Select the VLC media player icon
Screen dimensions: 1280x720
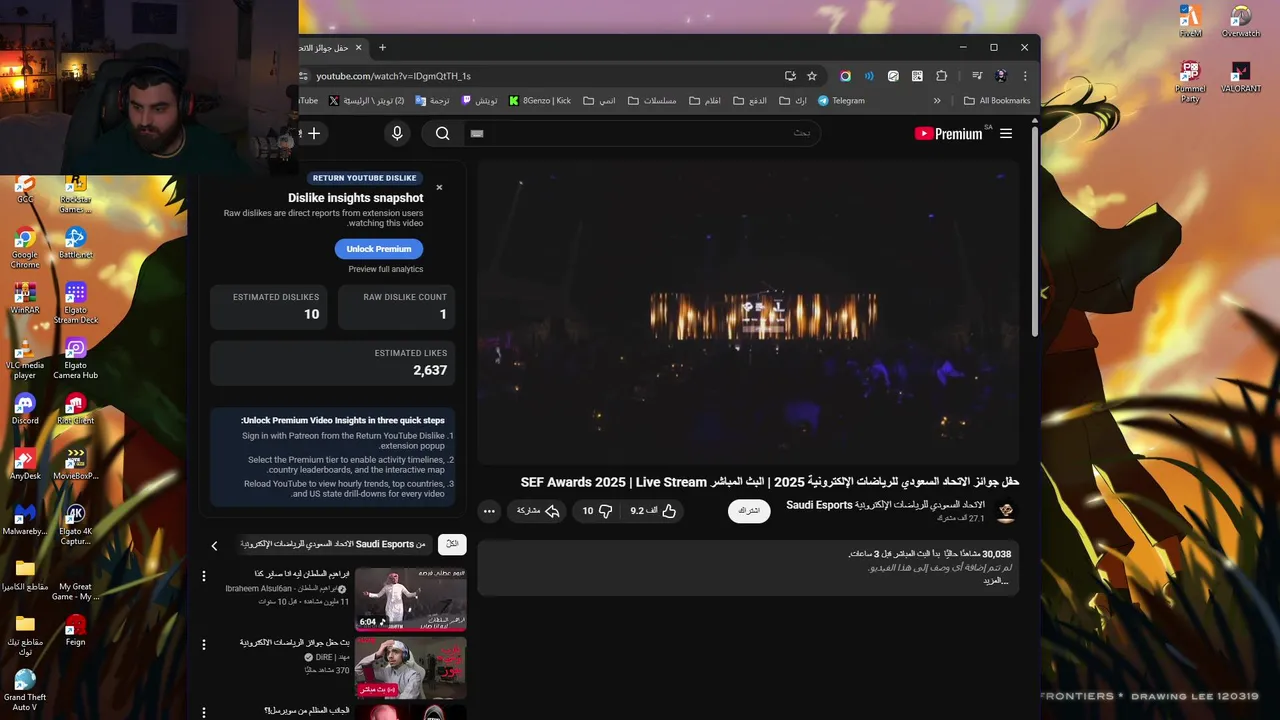25,358
